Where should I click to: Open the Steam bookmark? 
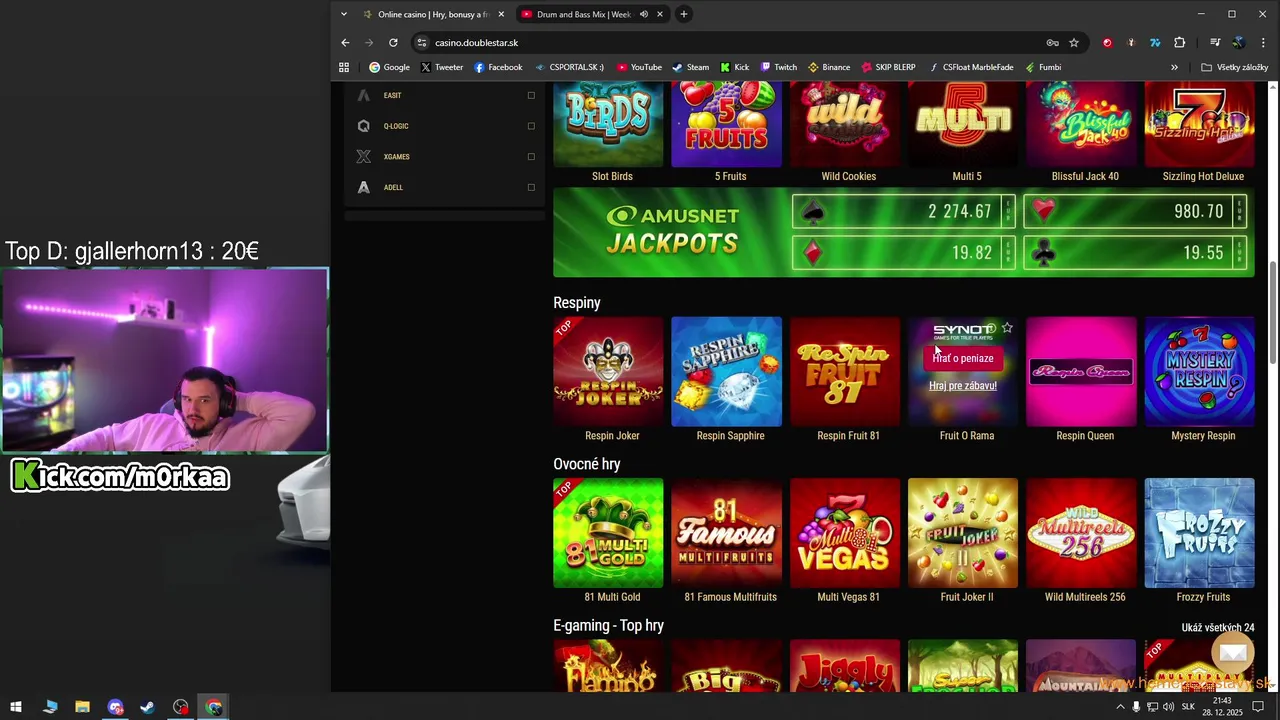point(690,67)
